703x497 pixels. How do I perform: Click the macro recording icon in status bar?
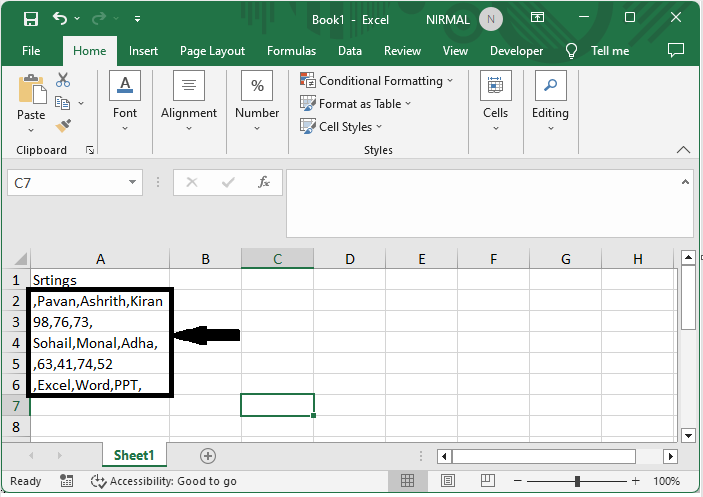click(67, 481)
